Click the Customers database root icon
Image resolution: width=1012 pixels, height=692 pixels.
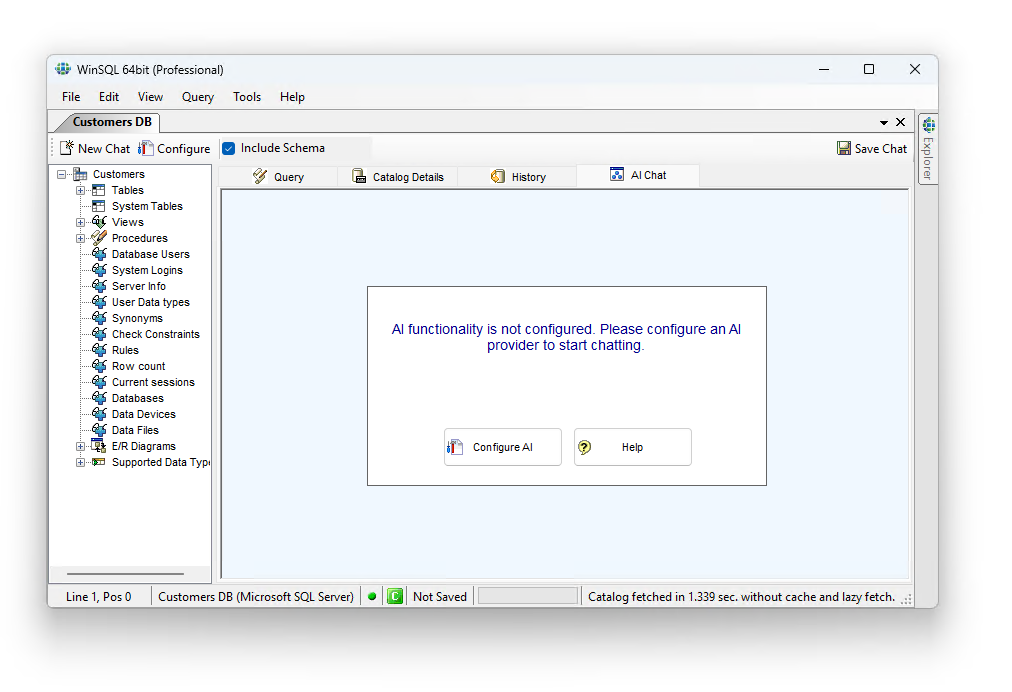[x=80, y=174]
